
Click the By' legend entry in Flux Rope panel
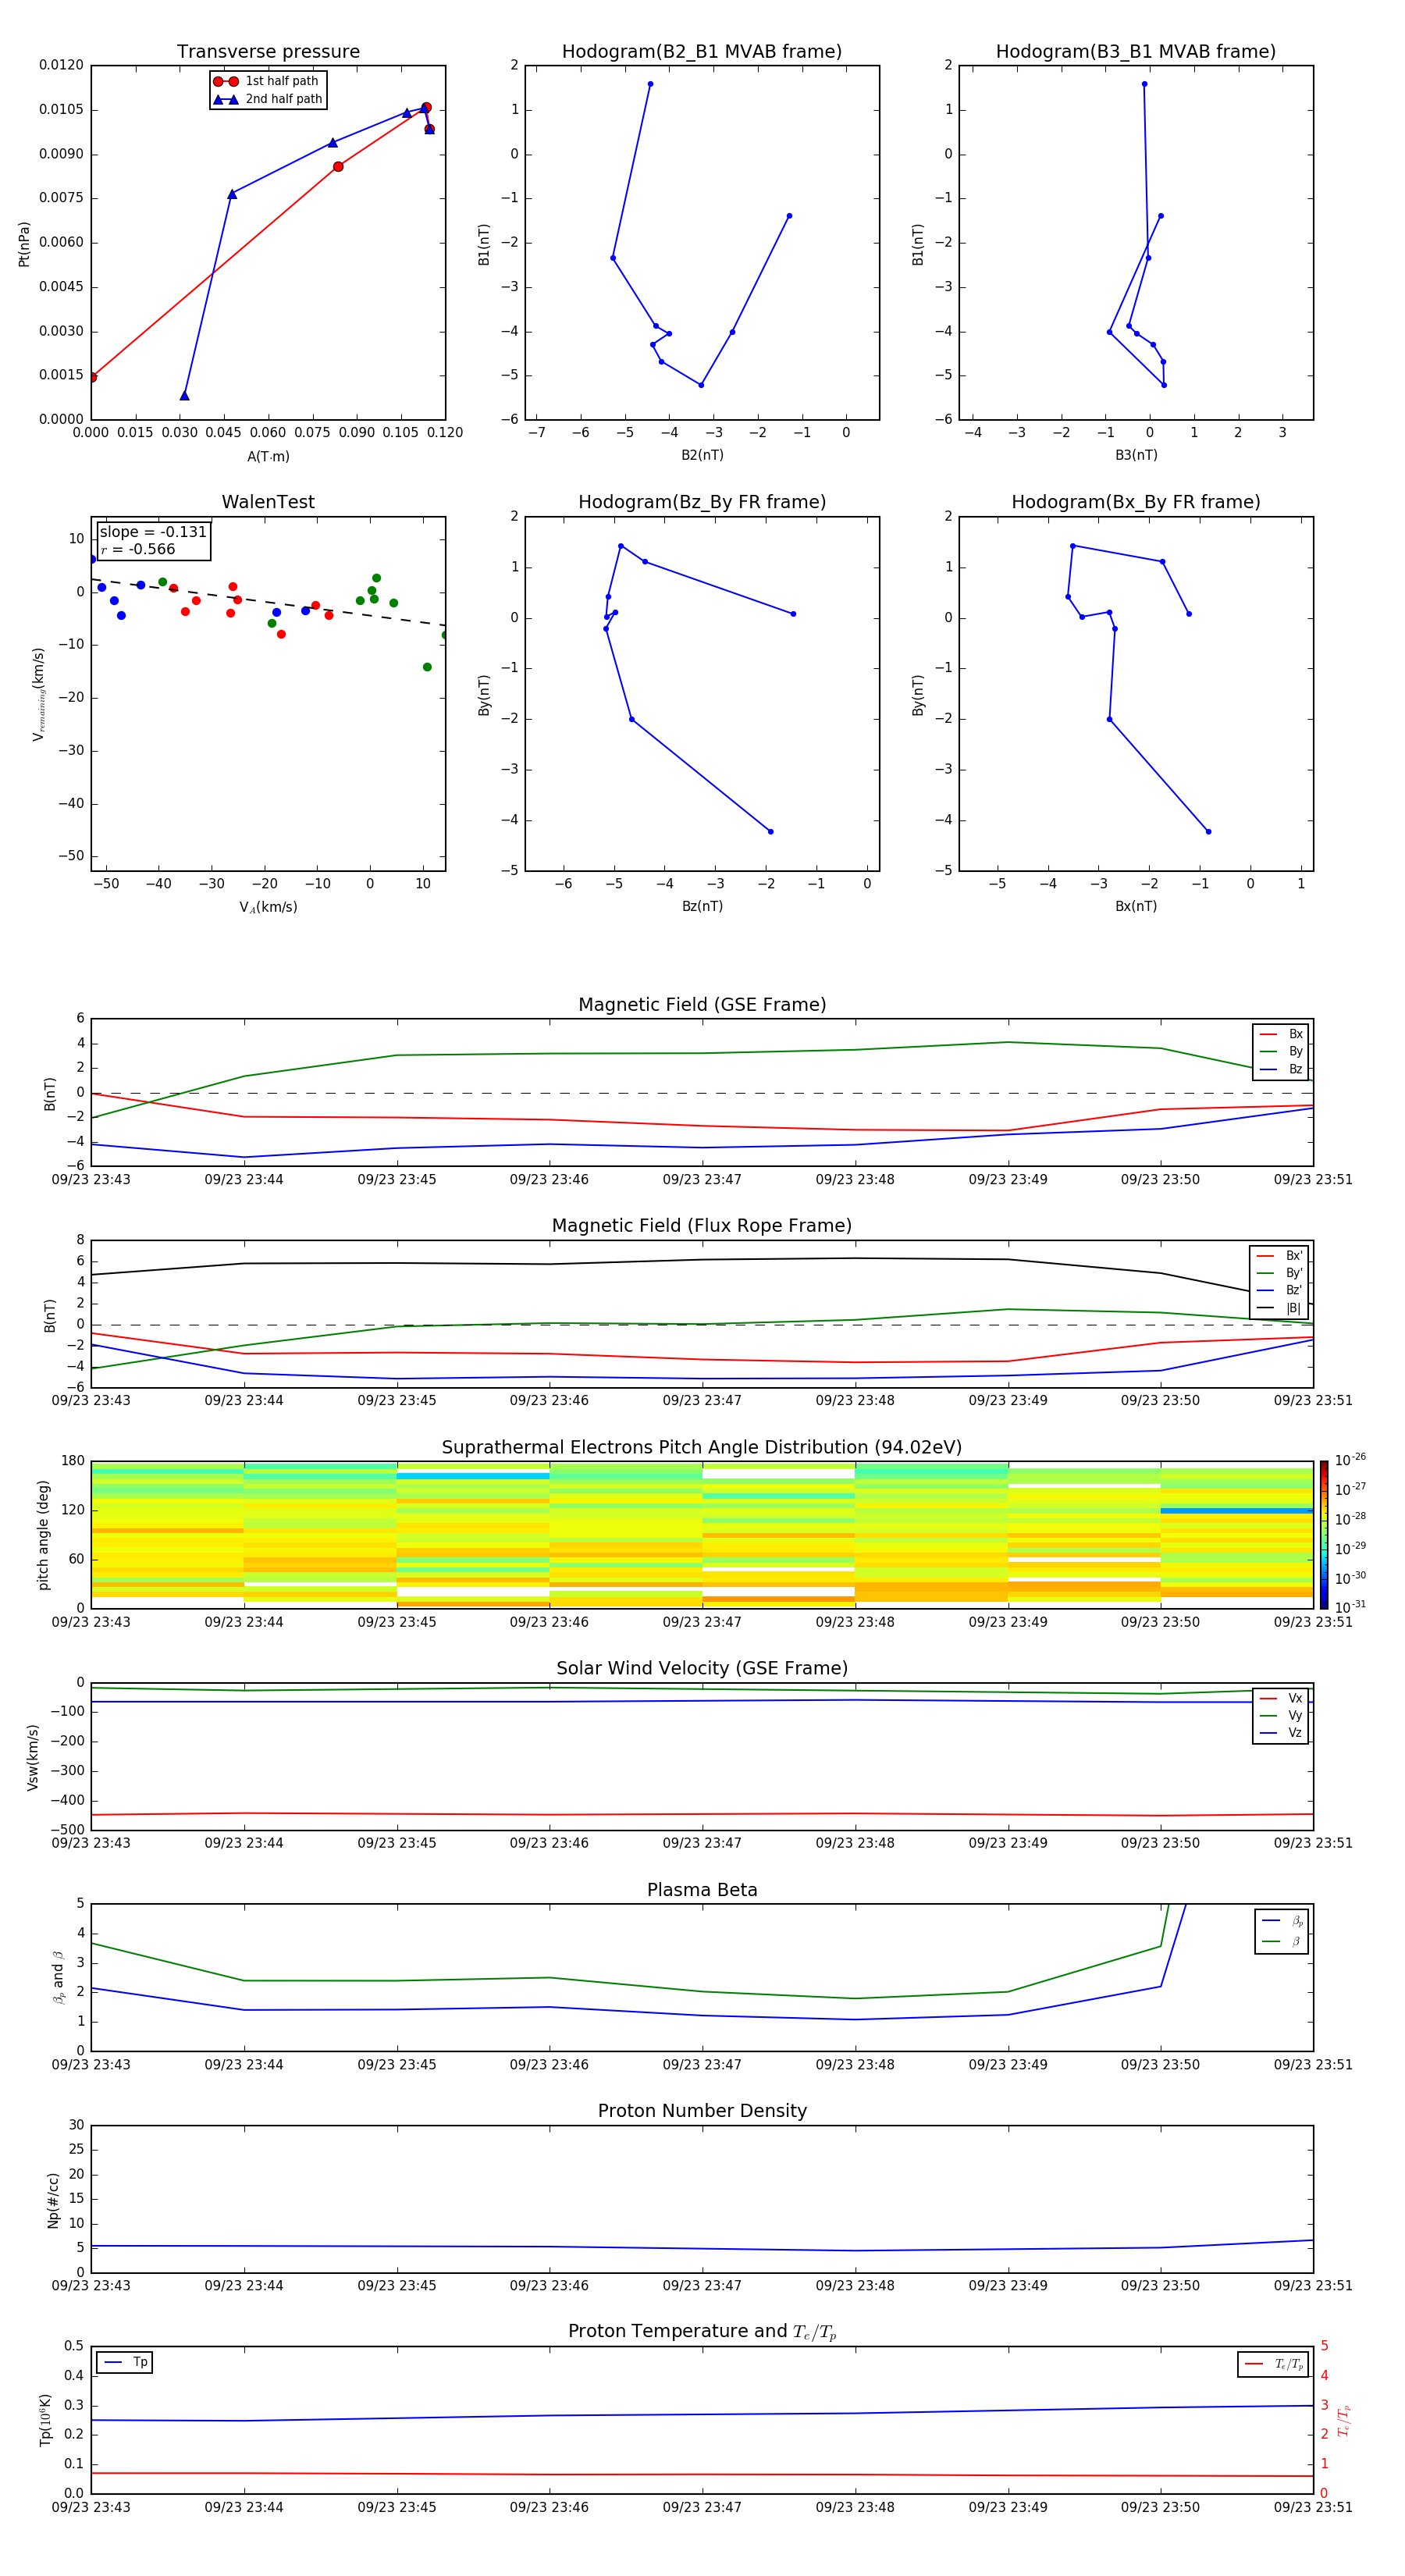pos(1280,1273)
